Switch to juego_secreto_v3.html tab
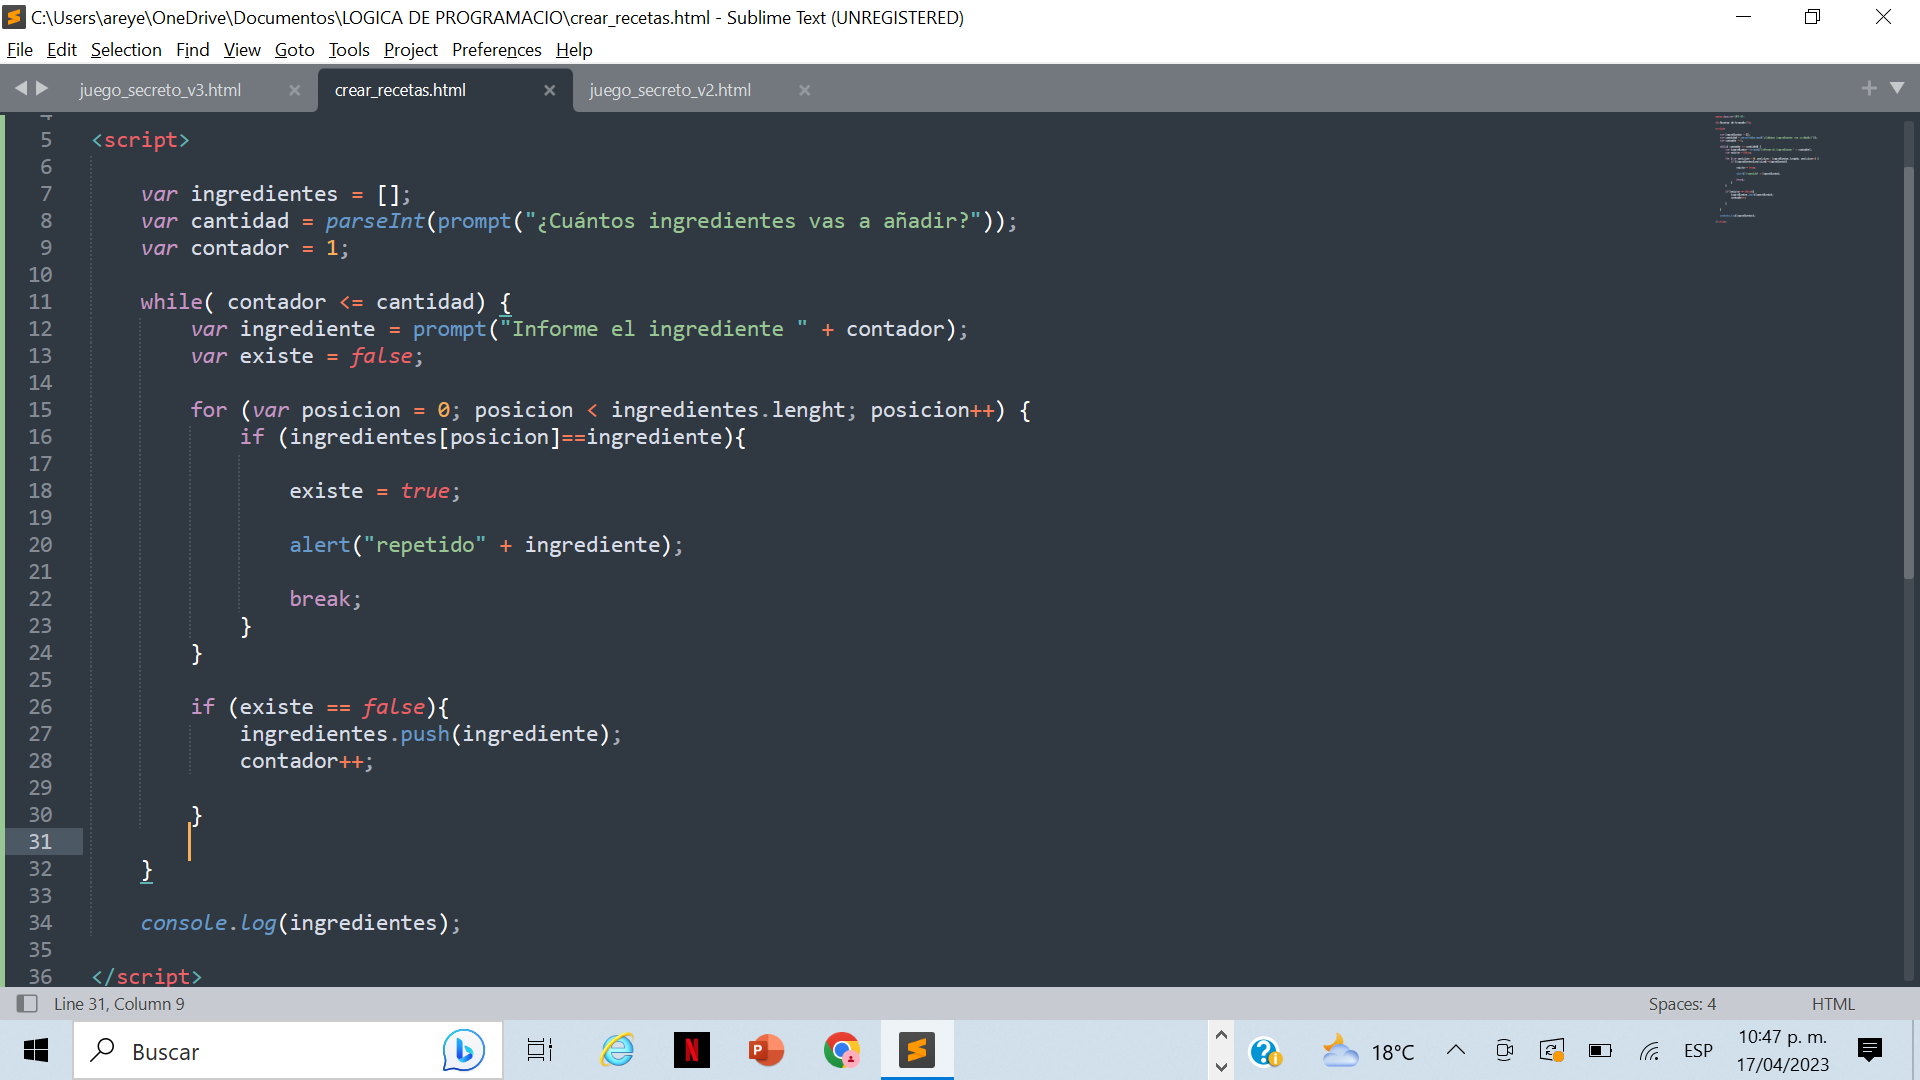The width and height of the screenshot is (1920, 1080). click(x=160, y=90)
